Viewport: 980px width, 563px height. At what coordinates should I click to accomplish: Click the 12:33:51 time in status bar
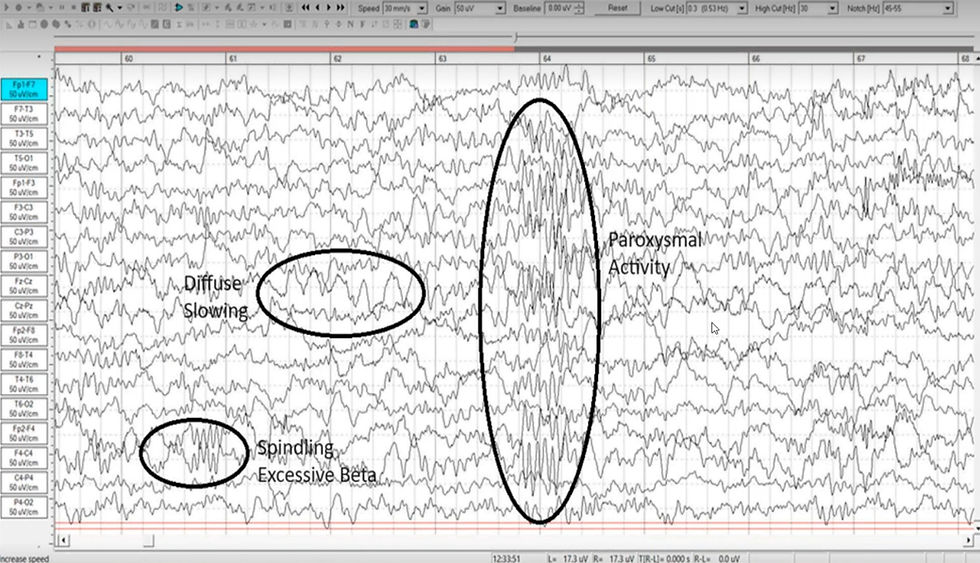click(x=506, y=558)
